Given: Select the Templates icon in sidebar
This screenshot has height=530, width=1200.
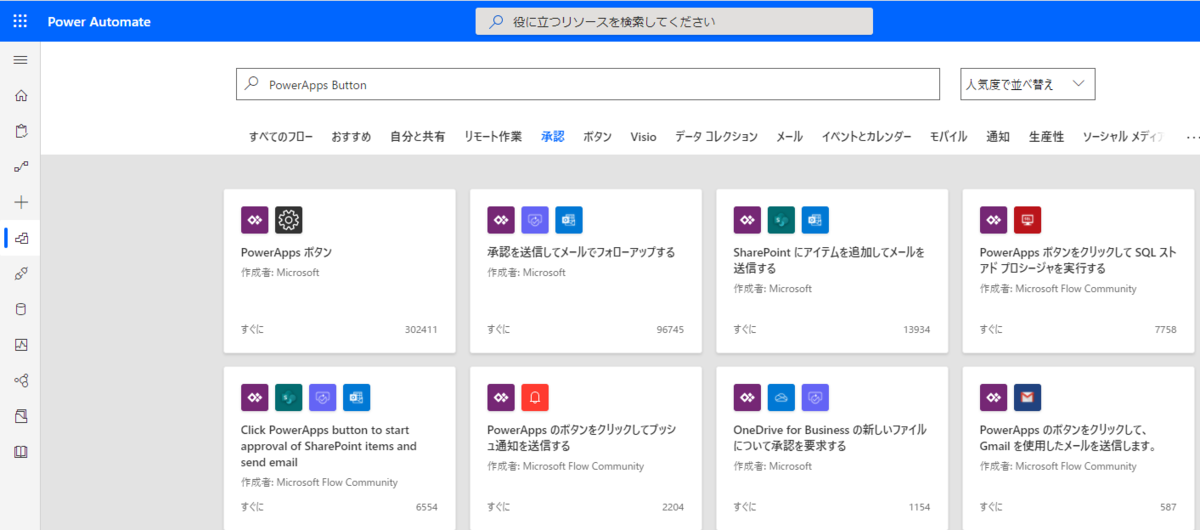Looking at the screenshot, I should pyautogui.click(x=22, y=238).
